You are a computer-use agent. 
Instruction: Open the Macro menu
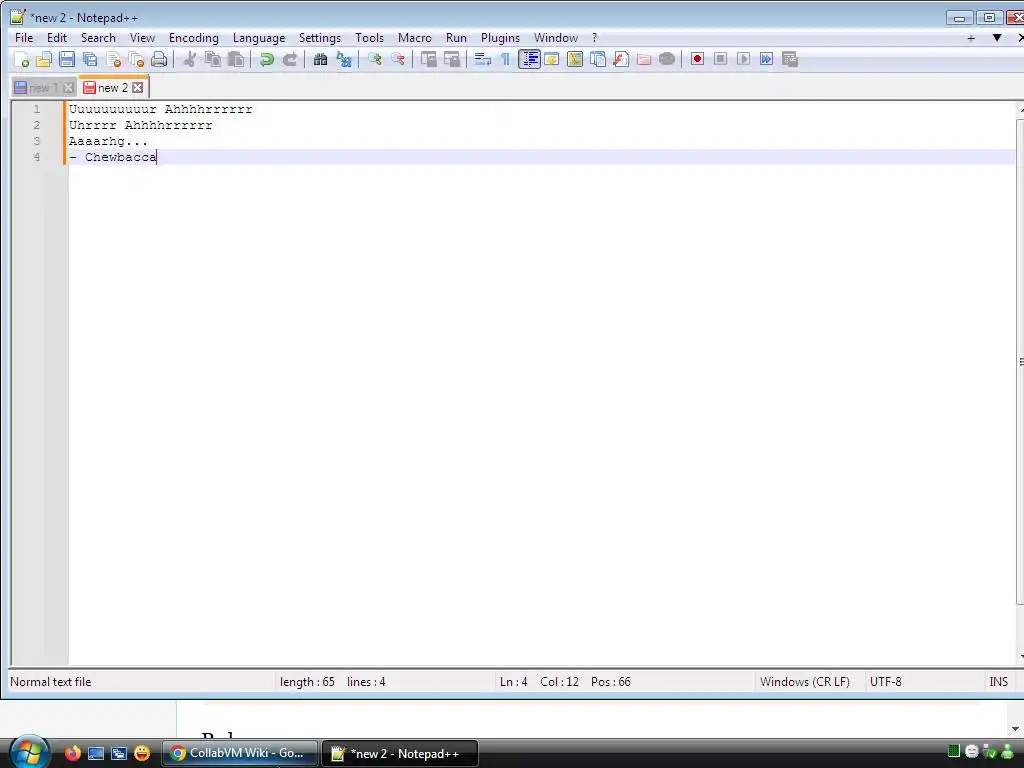coord(415,38)
